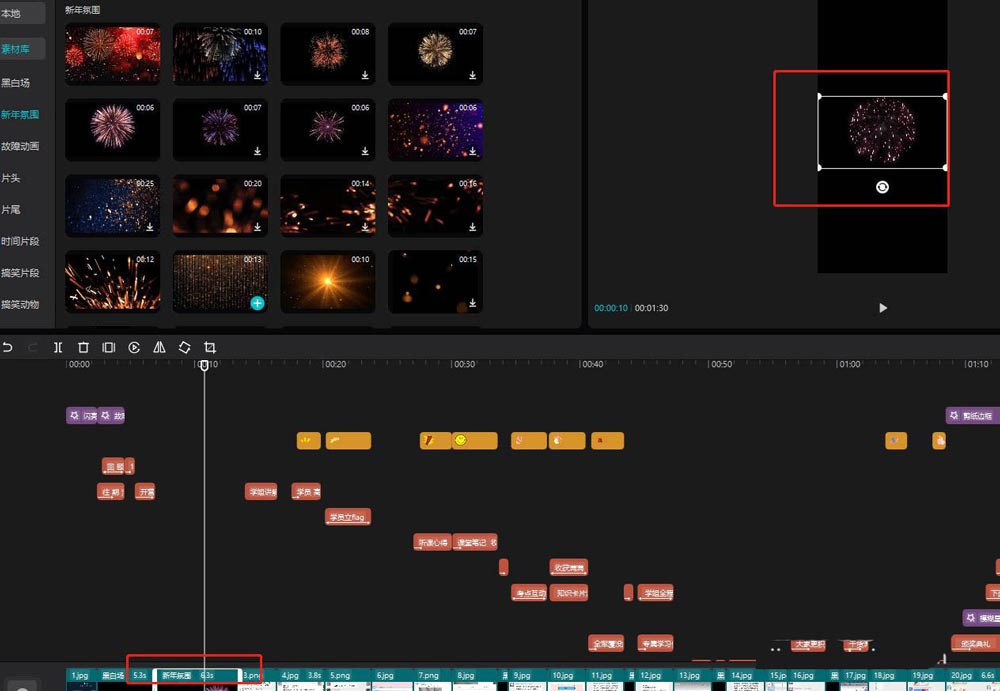Switch to the 素材库 library tab
The image size is (1000, 691).
pos(15,49)
